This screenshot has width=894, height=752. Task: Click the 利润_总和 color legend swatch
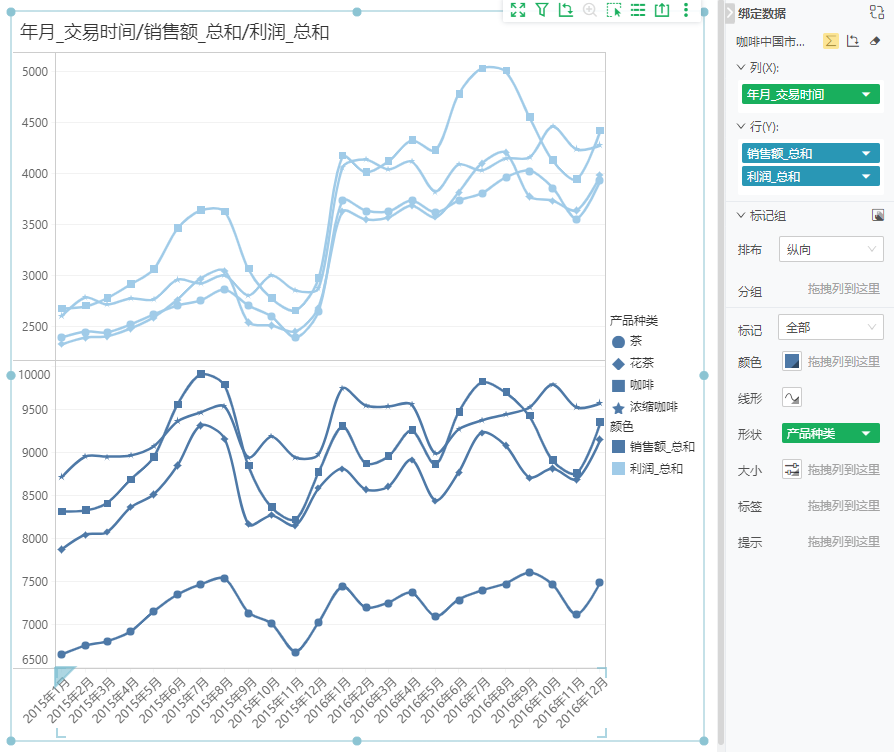(x=618, y=469)
